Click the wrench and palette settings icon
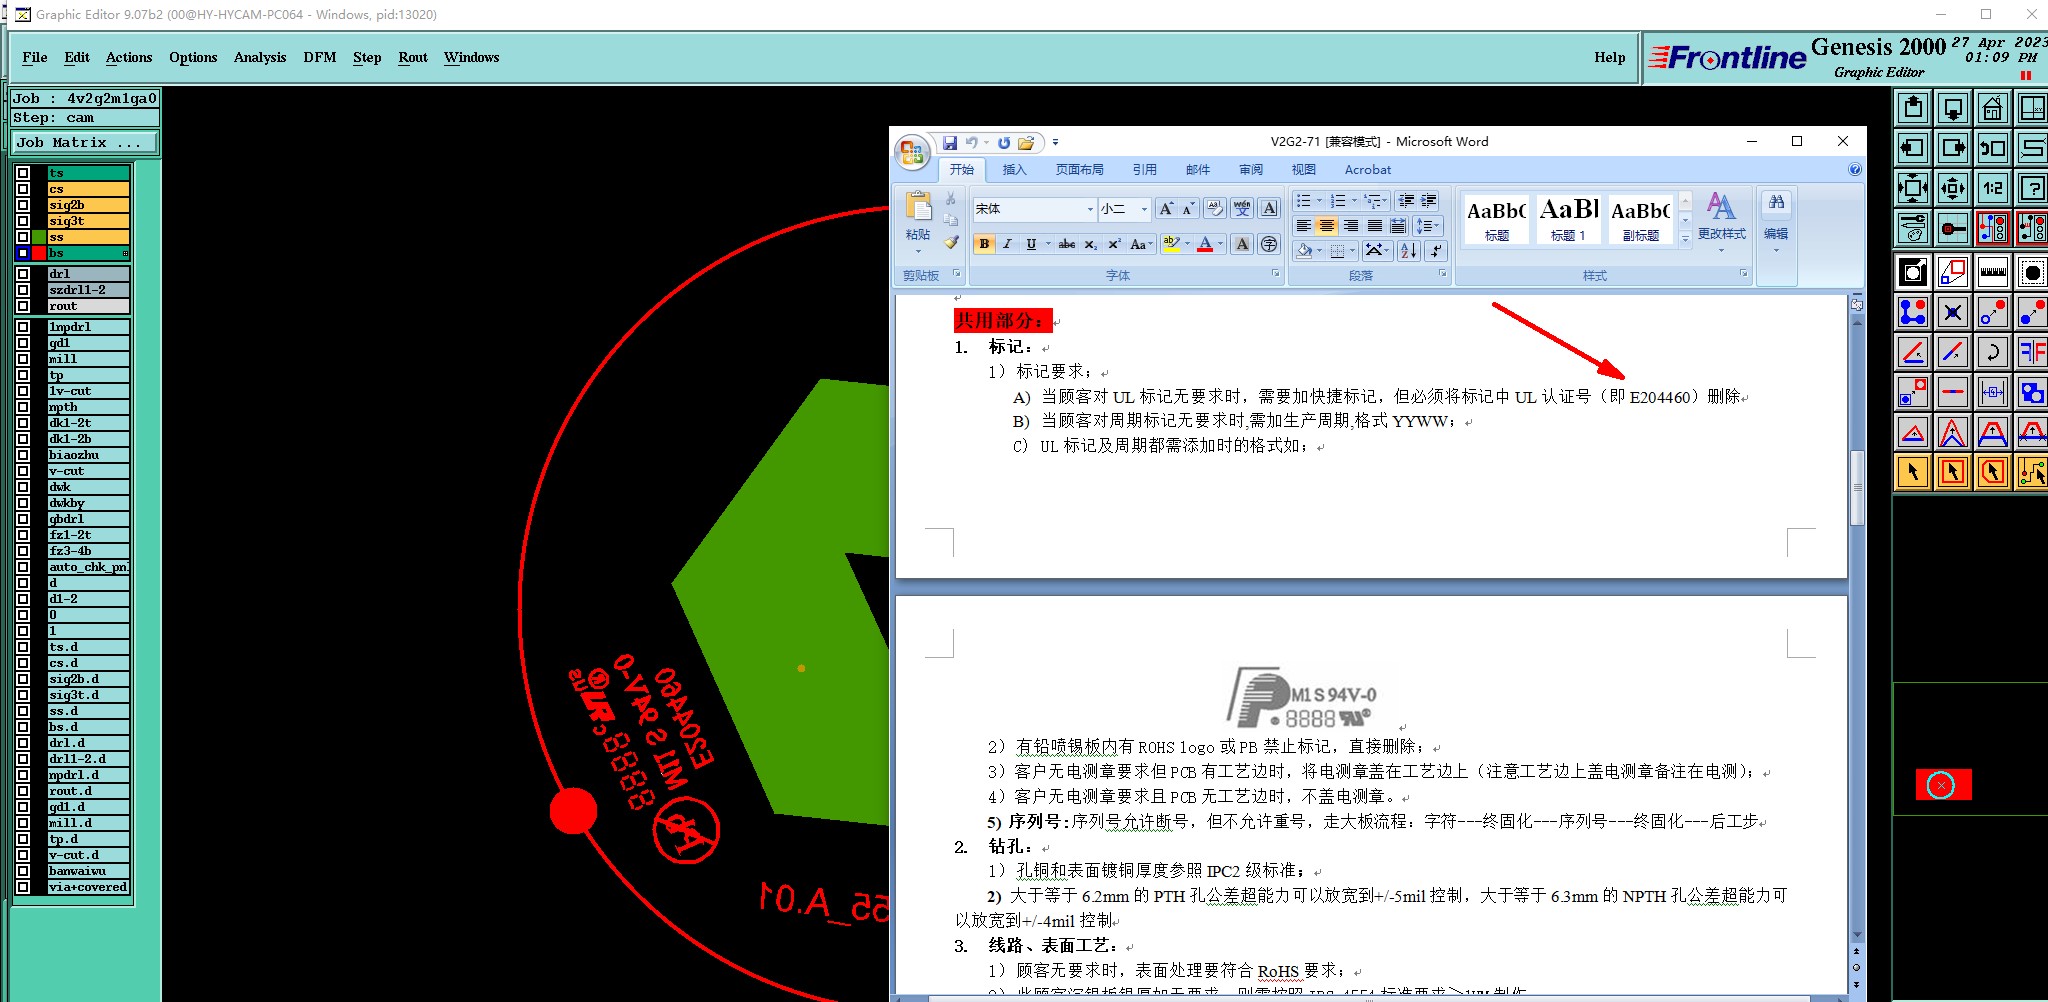This screenshot has width=2048, height=1002. (1912, 228)
